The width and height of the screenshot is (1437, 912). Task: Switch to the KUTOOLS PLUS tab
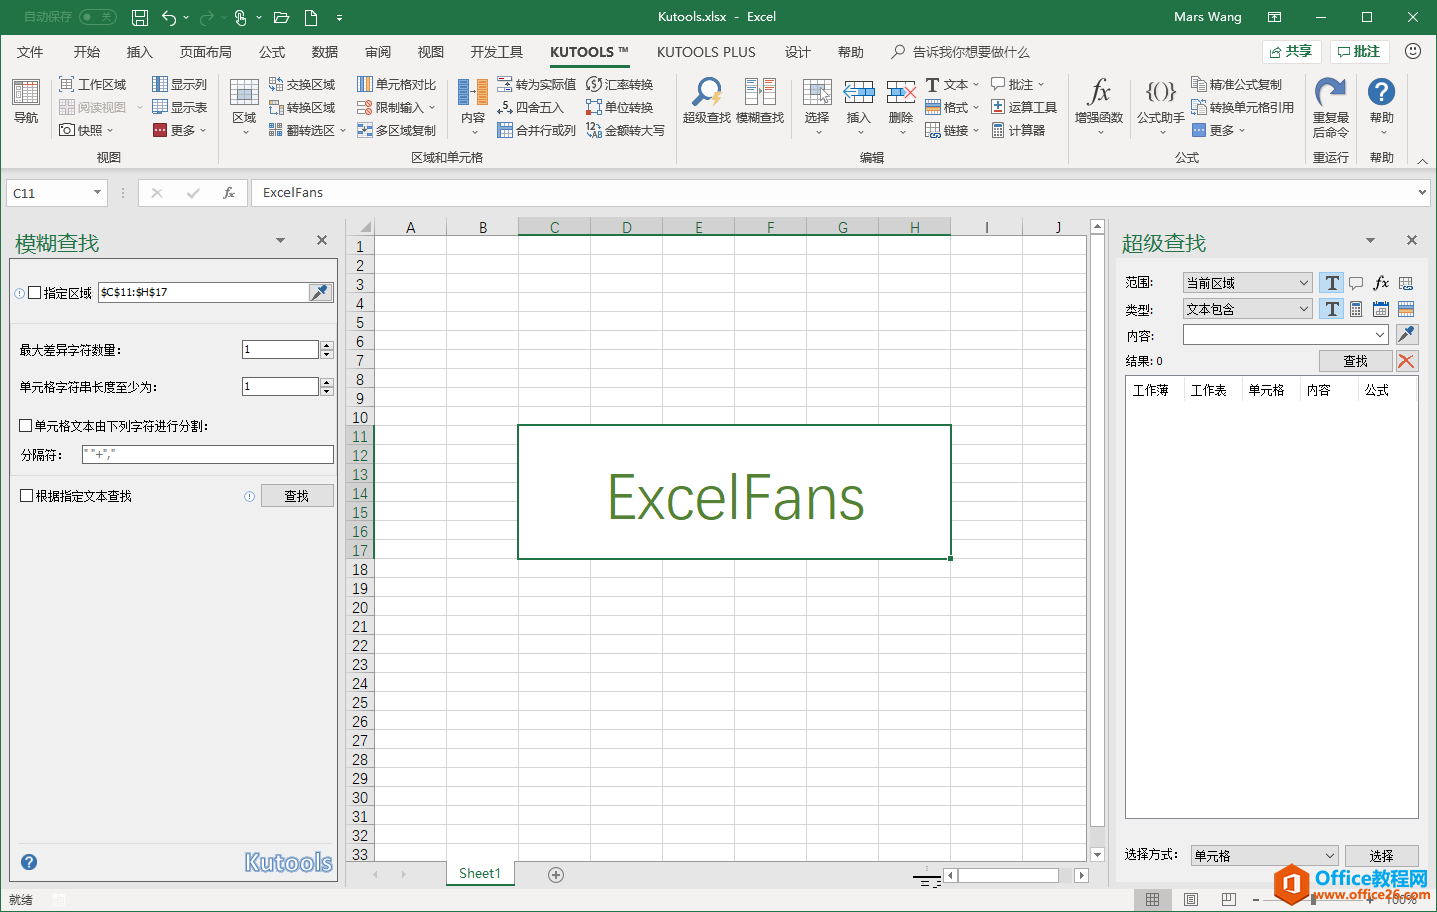pos(706,52)
